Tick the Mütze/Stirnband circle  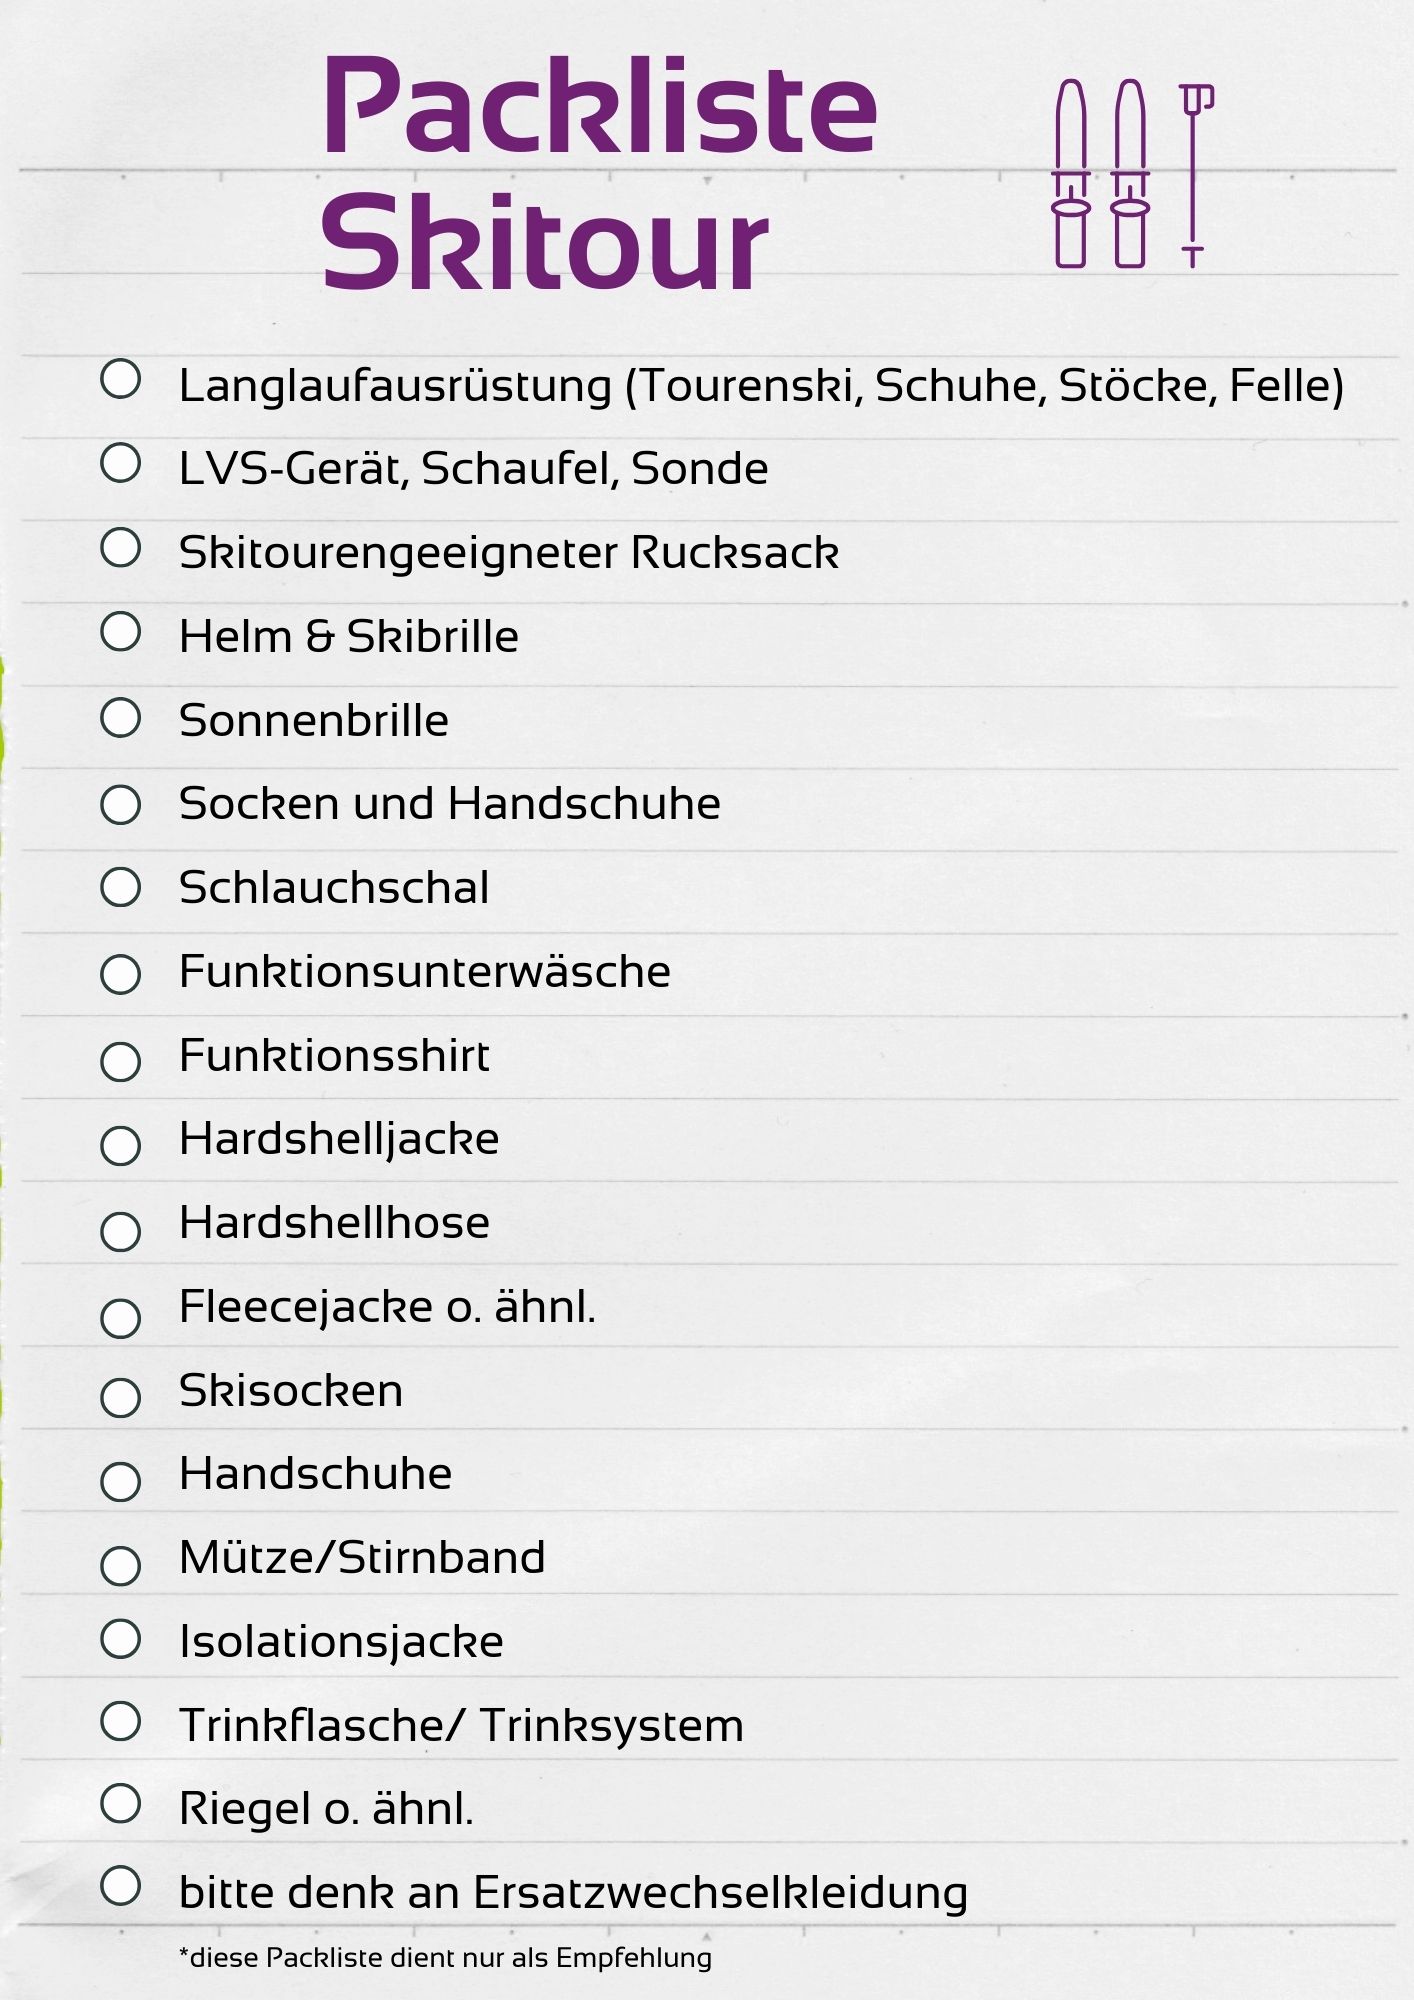click(121, 1565)
